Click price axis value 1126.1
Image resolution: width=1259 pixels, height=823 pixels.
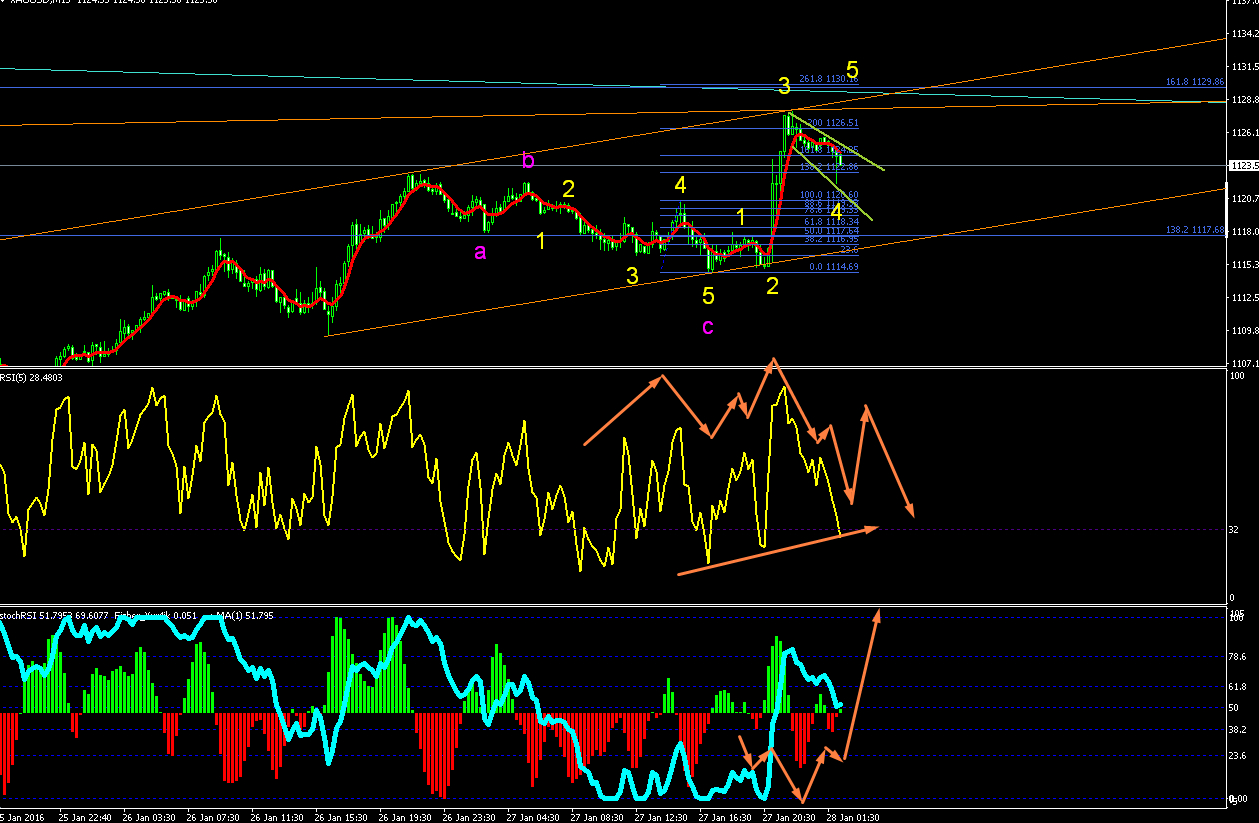tap(1246, 133)
